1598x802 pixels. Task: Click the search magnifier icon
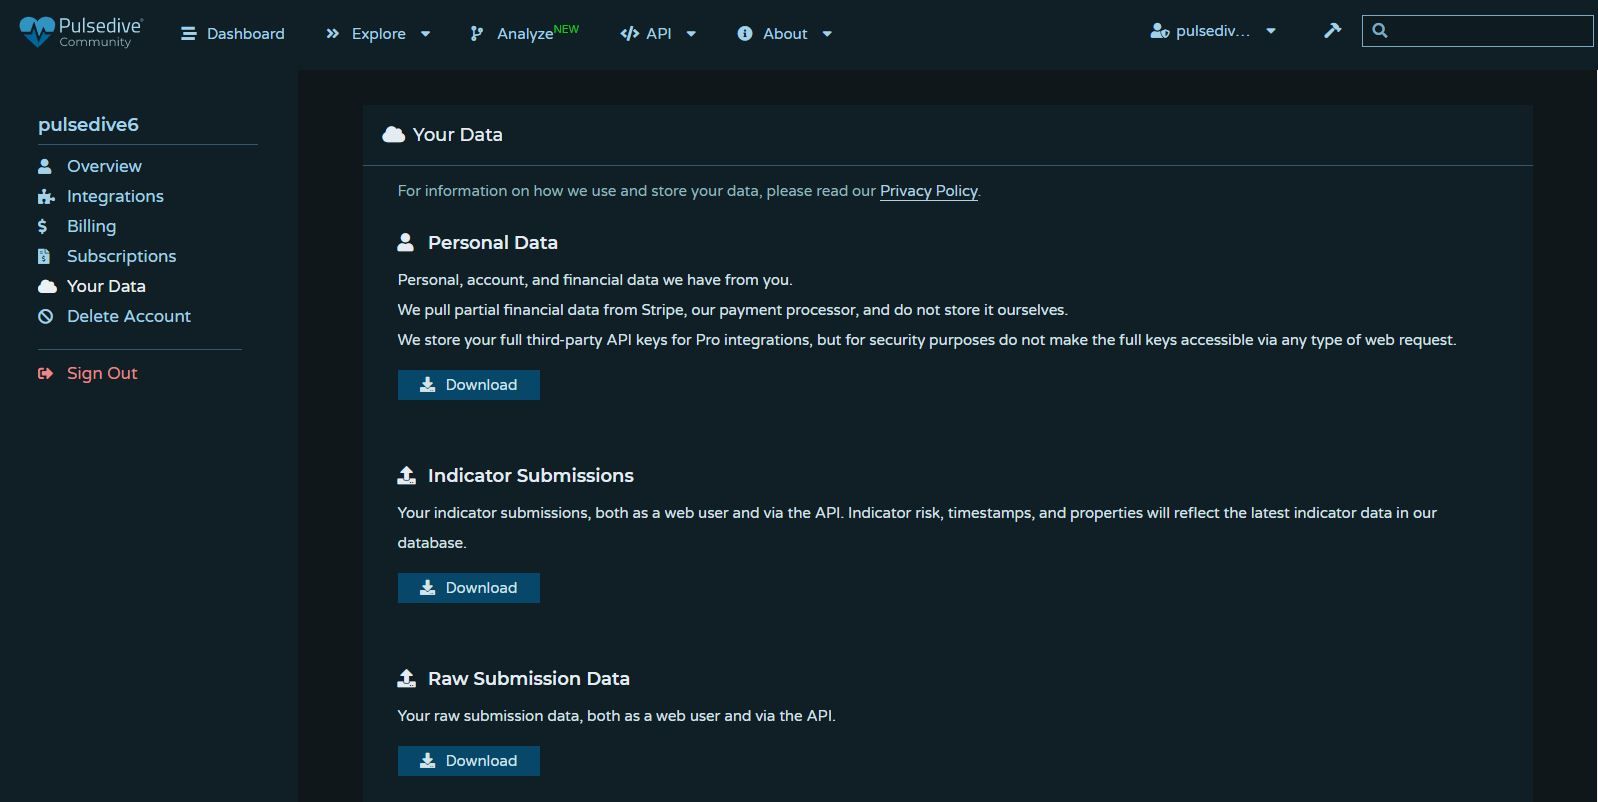point(1380,31)
